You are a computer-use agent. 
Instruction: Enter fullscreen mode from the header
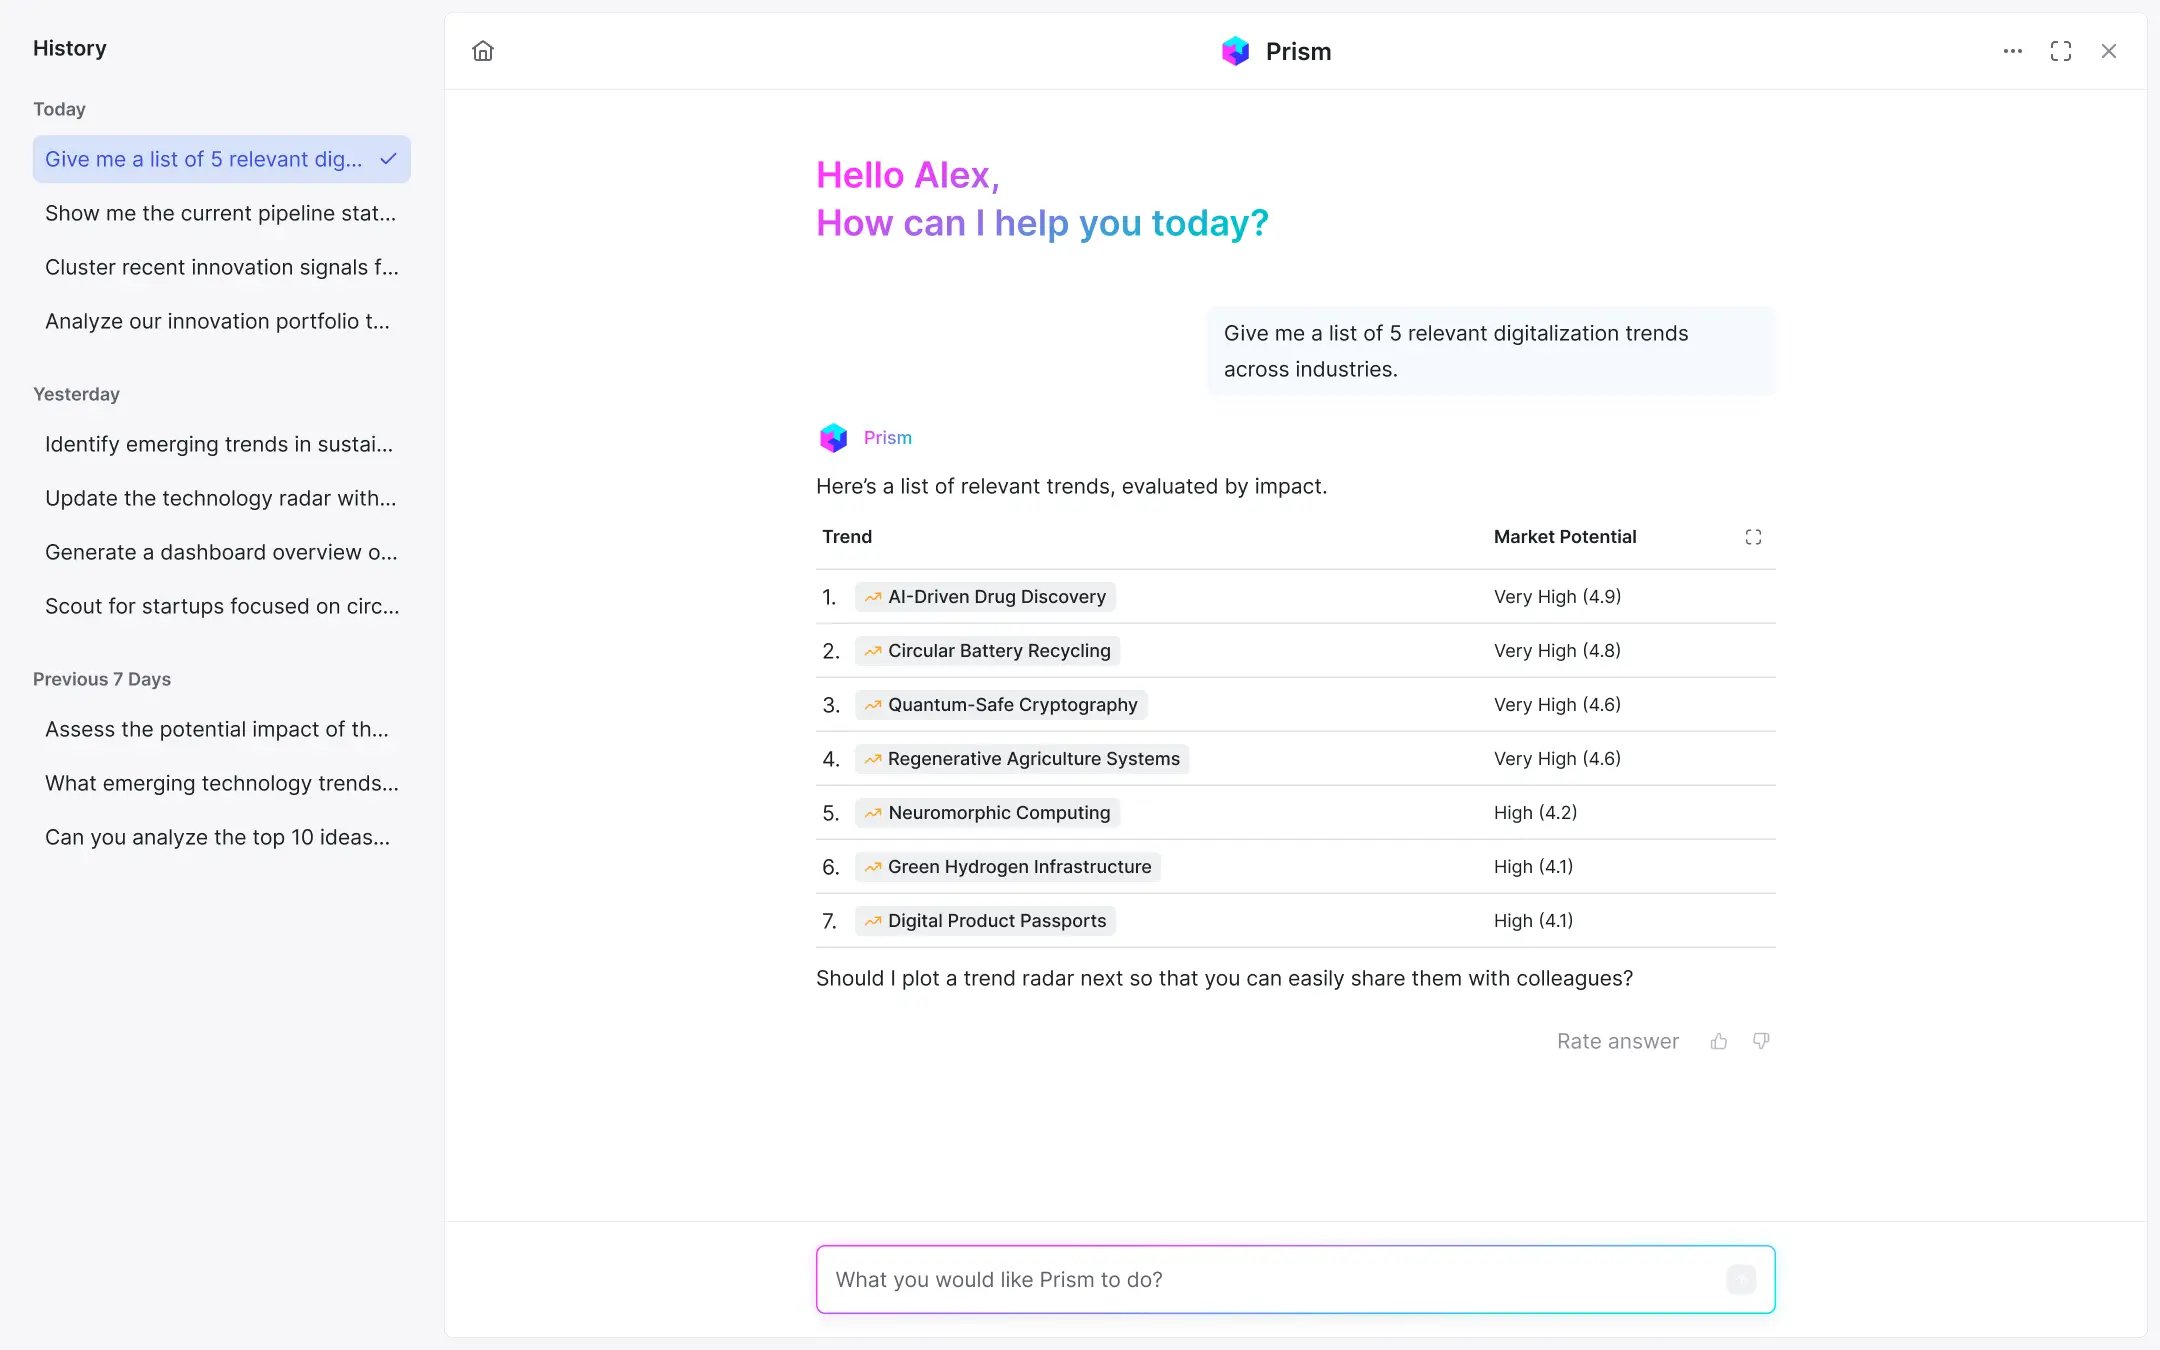tap(2061, 51)
